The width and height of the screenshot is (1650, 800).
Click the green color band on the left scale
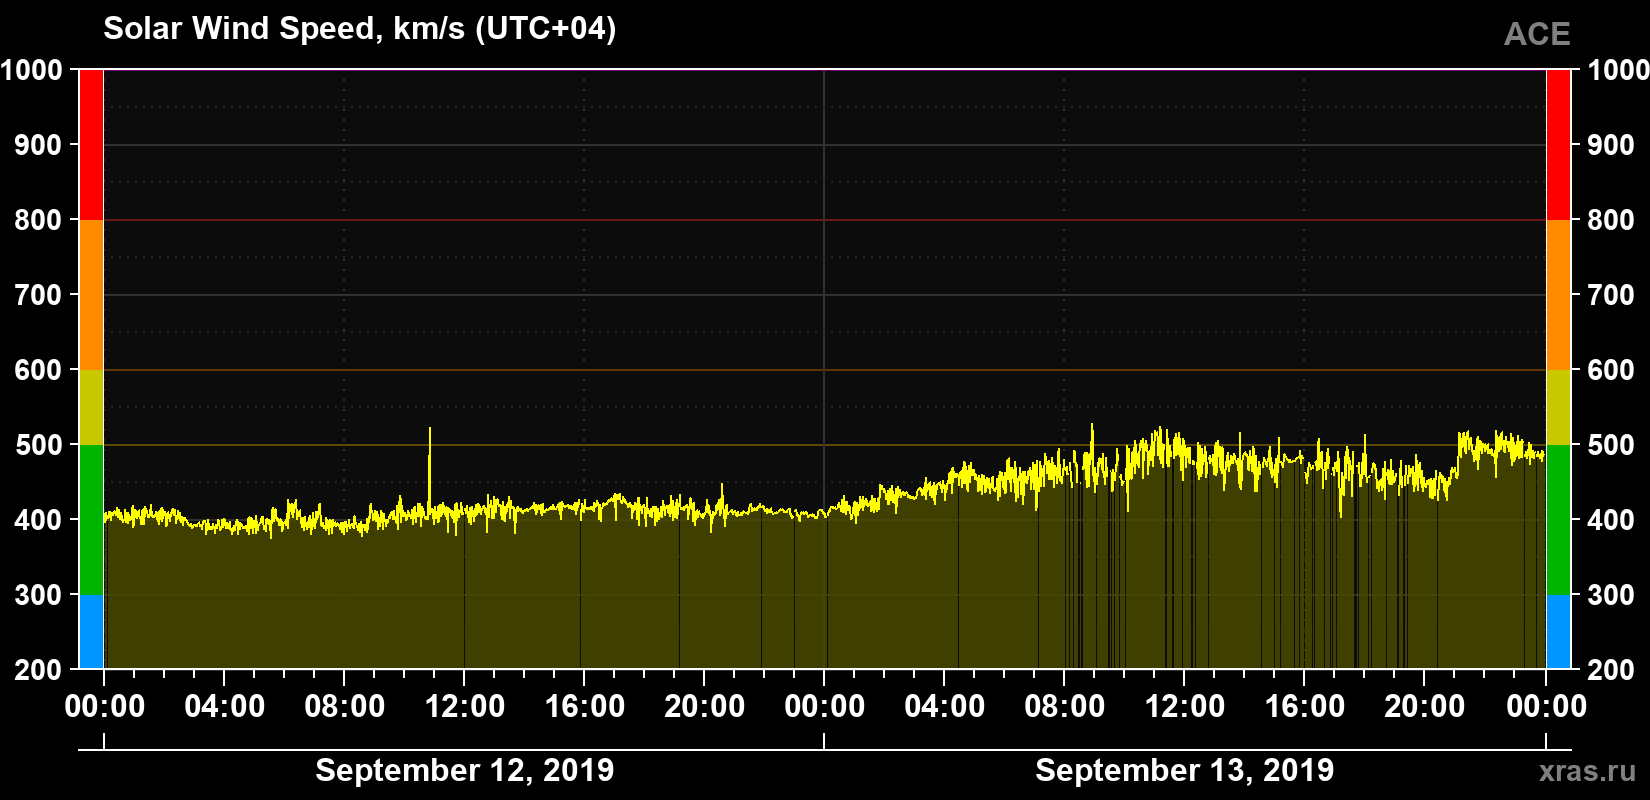pos(91,520)
